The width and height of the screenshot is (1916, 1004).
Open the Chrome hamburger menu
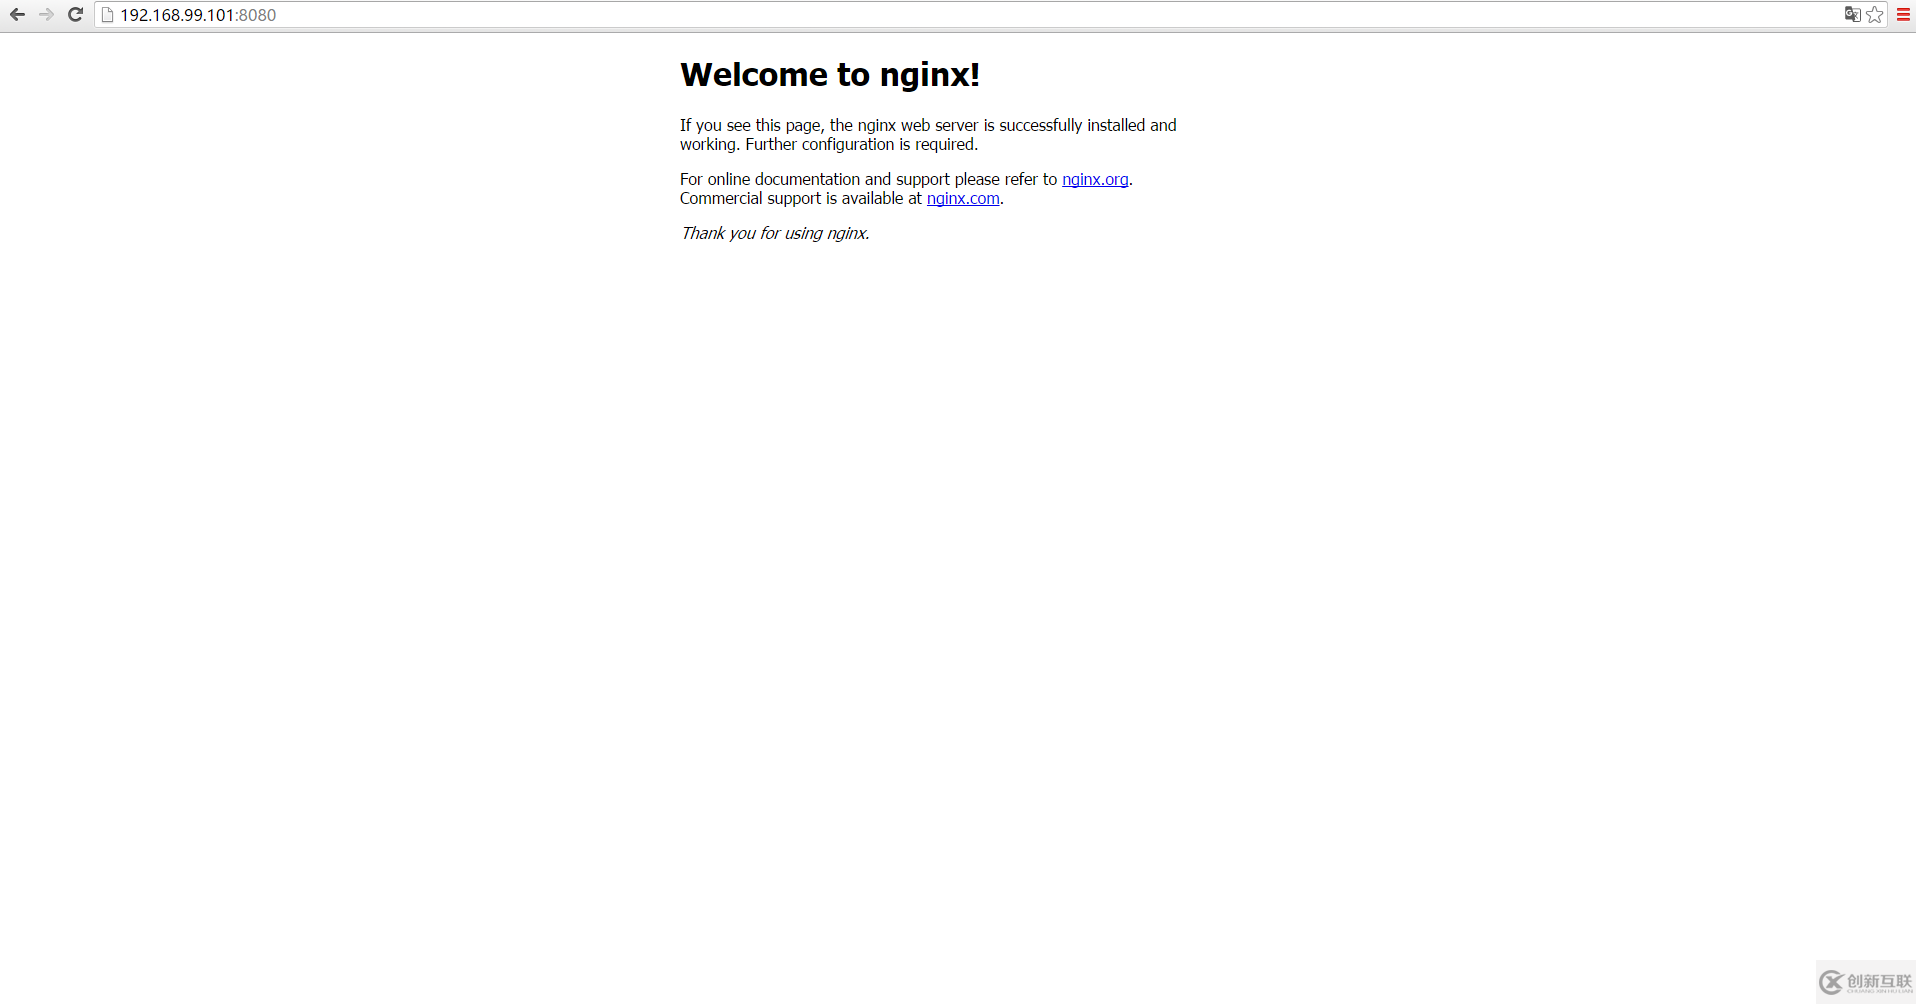pyautogui.click(x=1903, y=14)
